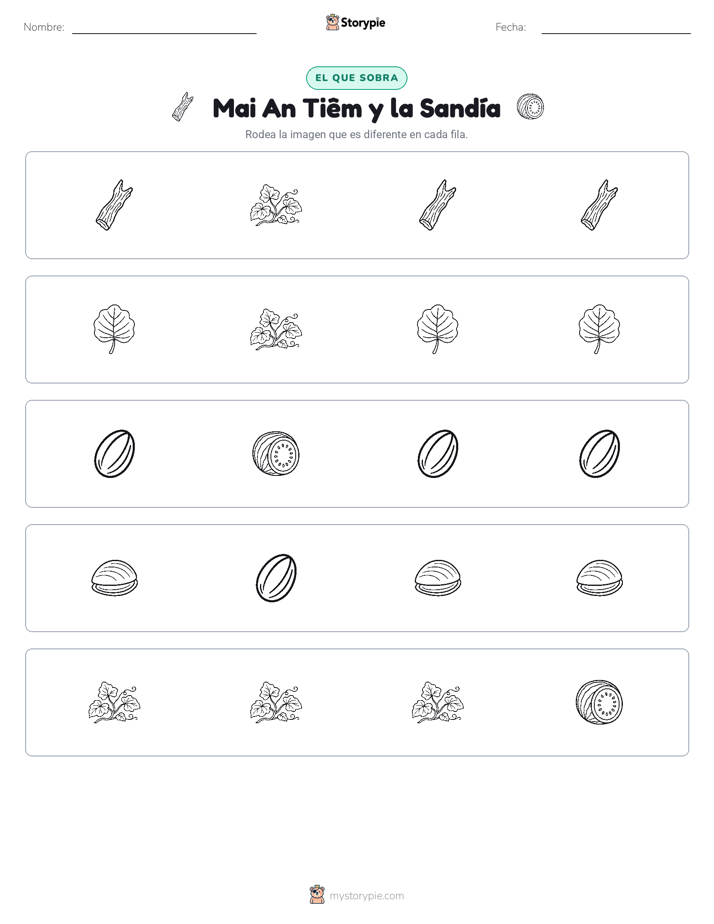
Task: Click the watermelon icon right of the title
Action: point(530,107)
